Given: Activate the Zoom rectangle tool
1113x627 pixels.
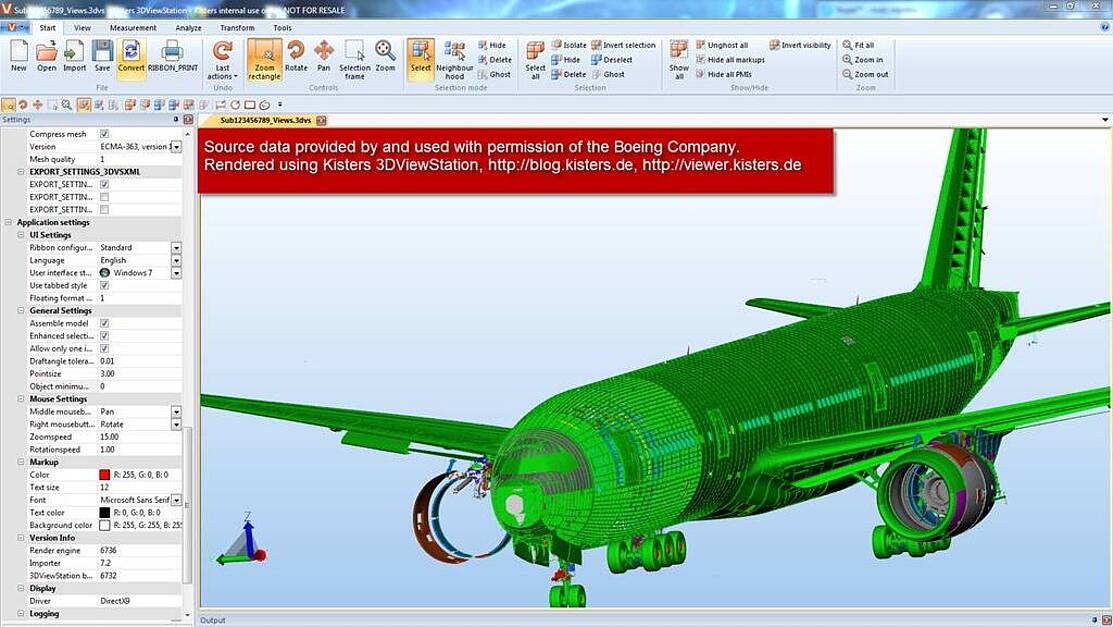Looking at the screenshot, I should pos(264,60).
